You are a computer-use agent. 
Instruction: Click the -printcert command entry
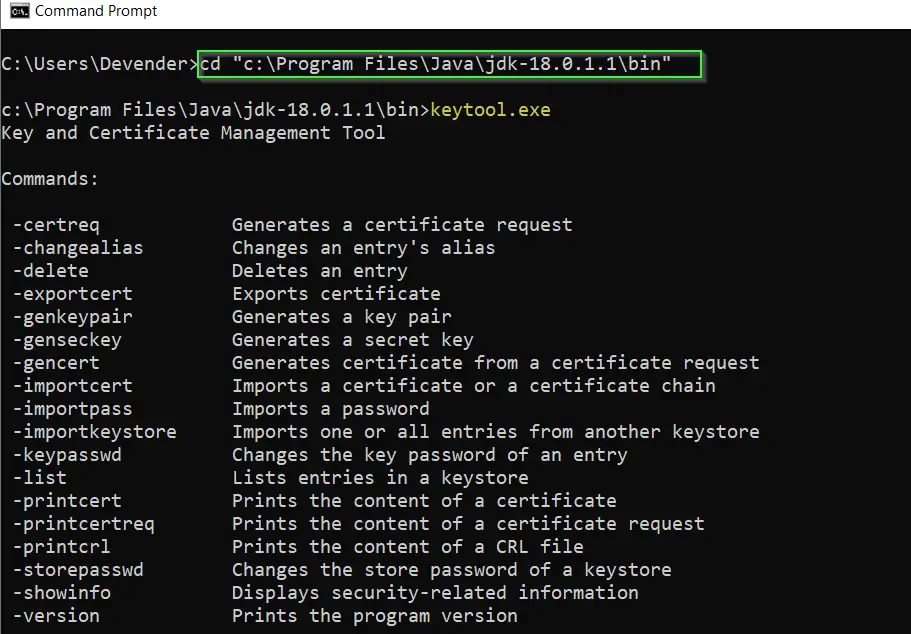pyautogui.click(x=66, y=500)
